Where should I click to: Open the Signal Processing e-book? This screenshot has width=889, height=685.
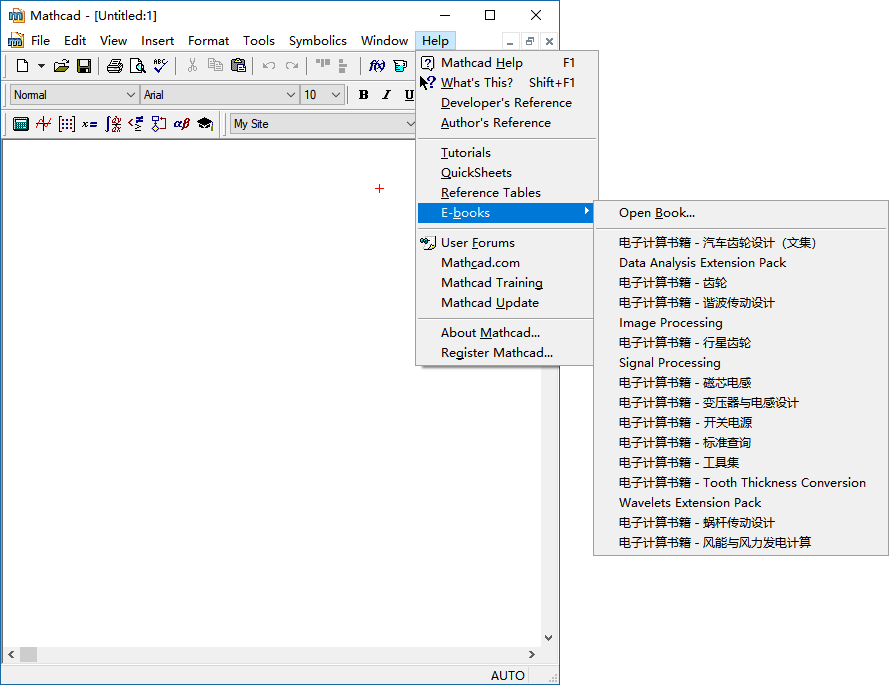coord(740,363)
